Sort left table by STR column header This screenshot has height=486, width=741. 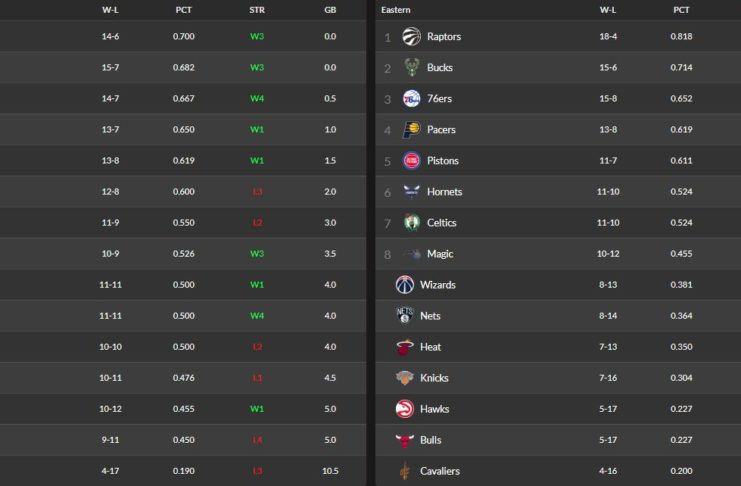pos(257,9)
